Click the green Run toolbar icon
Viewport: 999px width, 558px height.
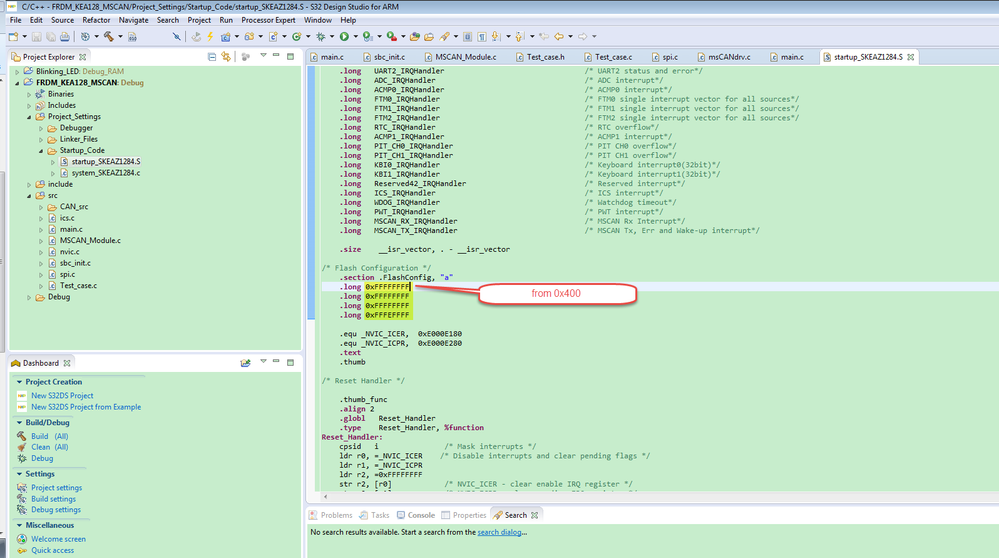click(x=344, y=37)
